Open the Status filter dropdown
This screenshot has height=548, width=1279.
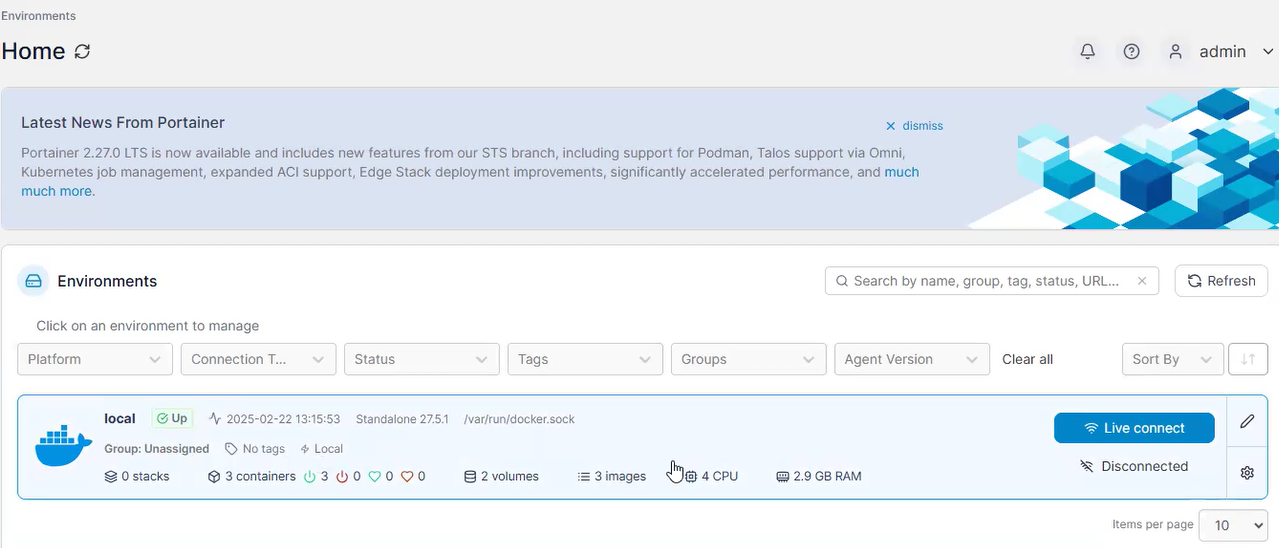coord(421,359)
